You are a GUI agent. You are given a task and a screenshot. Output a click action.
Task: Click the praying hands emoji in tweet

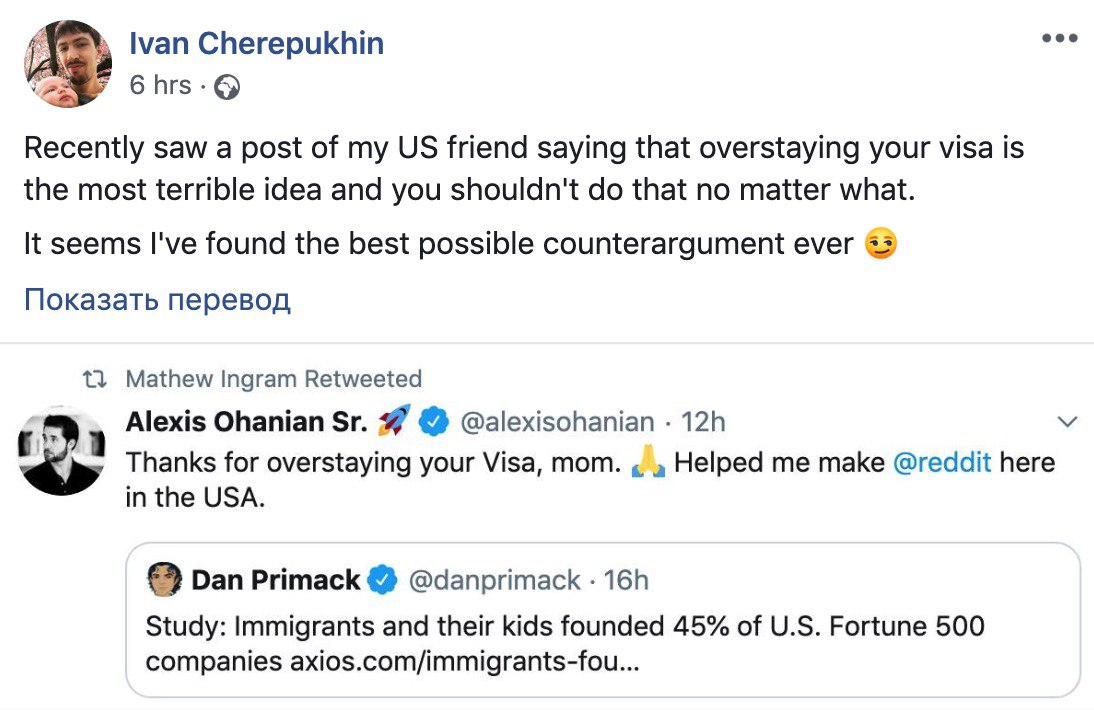pos(648,463)
